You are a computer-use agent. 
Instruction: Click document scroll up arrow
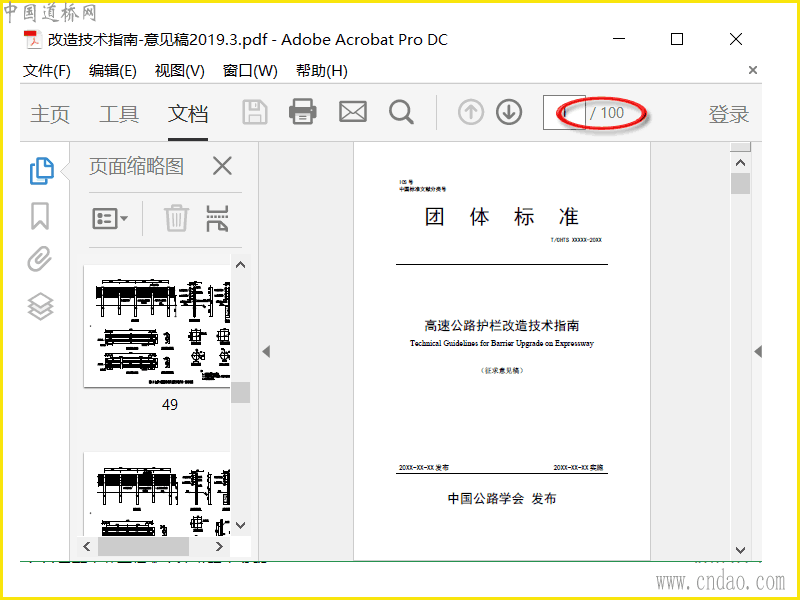[740, 163]
